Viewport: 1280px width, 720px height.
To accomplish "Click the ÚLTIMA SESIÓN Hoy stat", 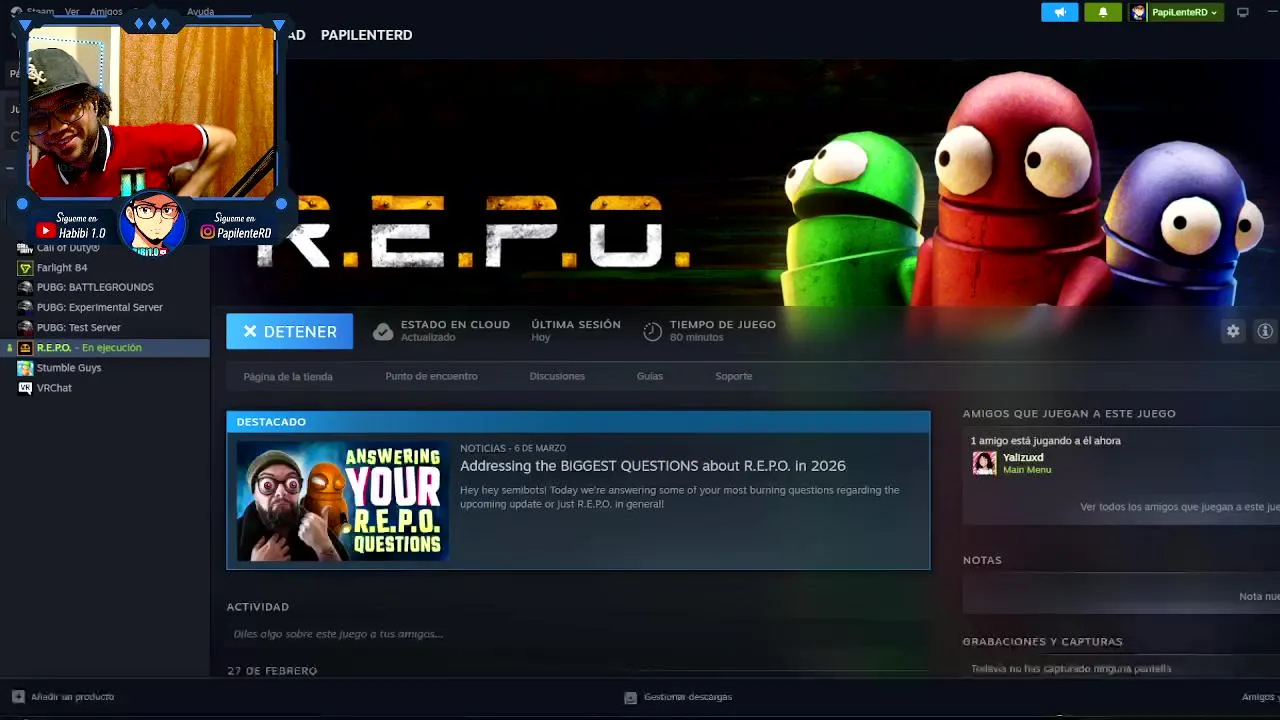I will click(x=576, y=331).
